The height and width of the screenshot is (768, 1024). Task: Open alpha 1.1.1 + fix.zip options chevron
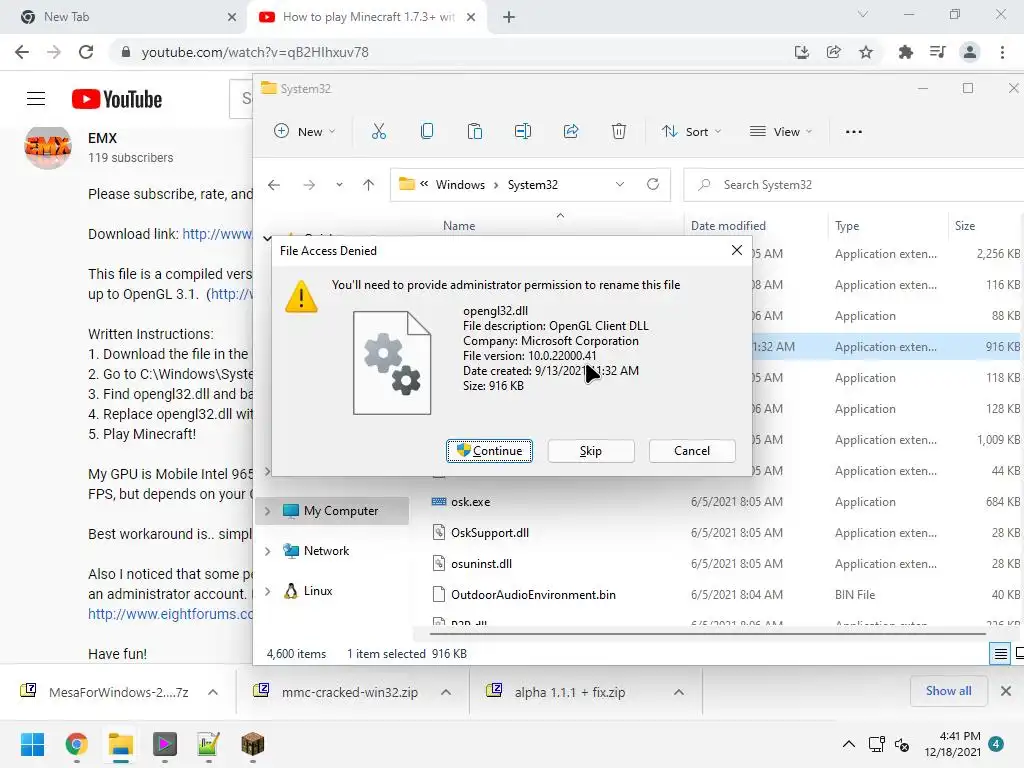coord(679,692)
